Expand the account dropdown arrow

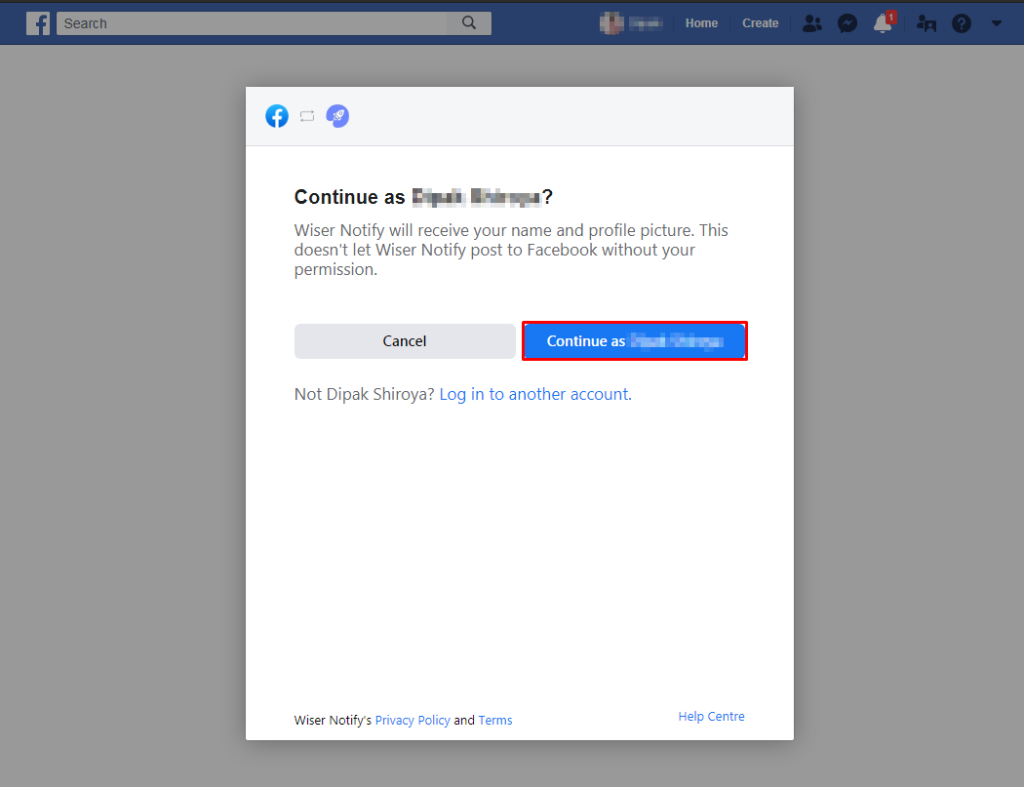tap(997, 24)
